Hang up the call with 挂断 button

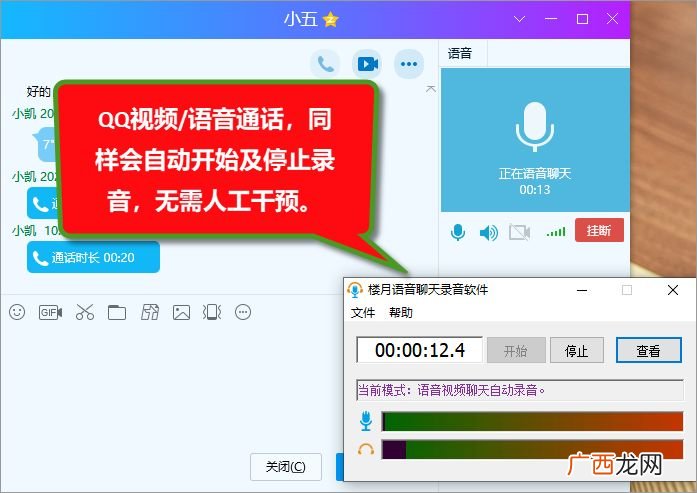point(599,230)
